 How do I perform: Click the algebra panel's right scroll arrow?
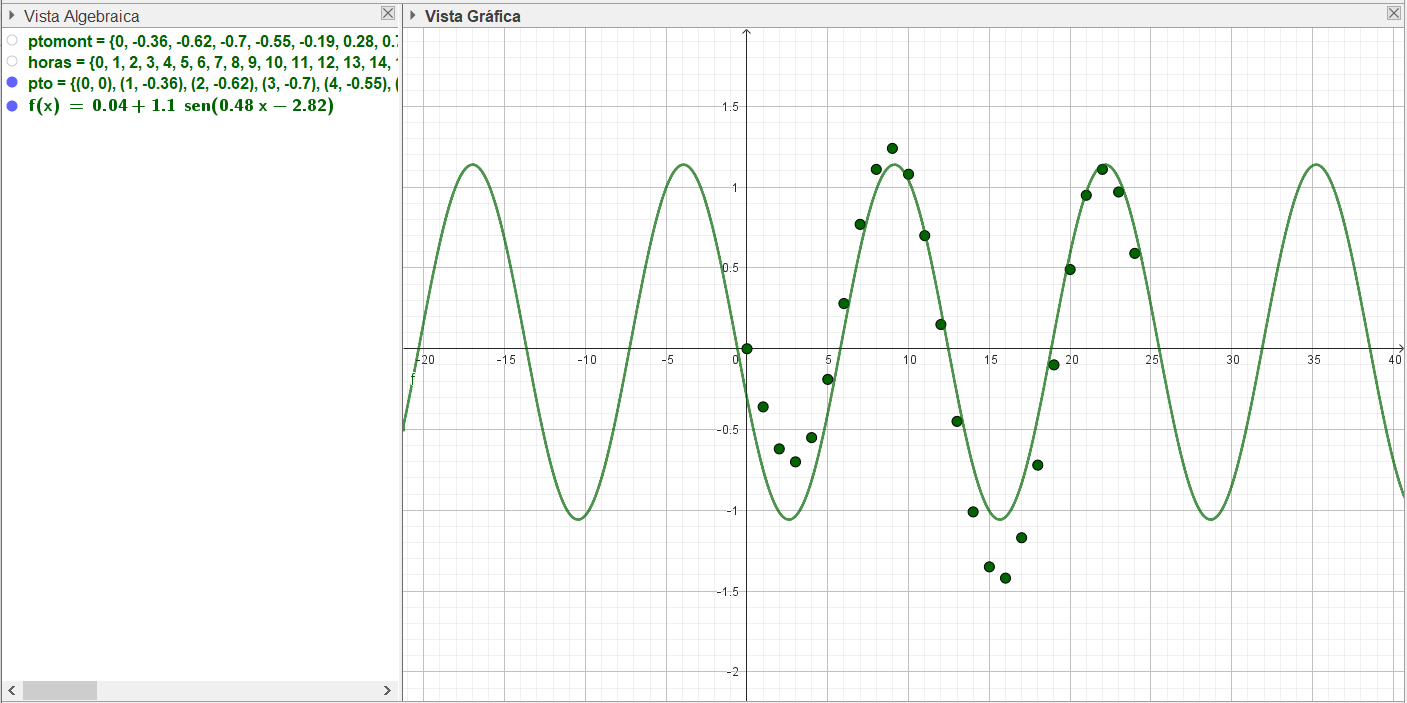coord(387,690)
